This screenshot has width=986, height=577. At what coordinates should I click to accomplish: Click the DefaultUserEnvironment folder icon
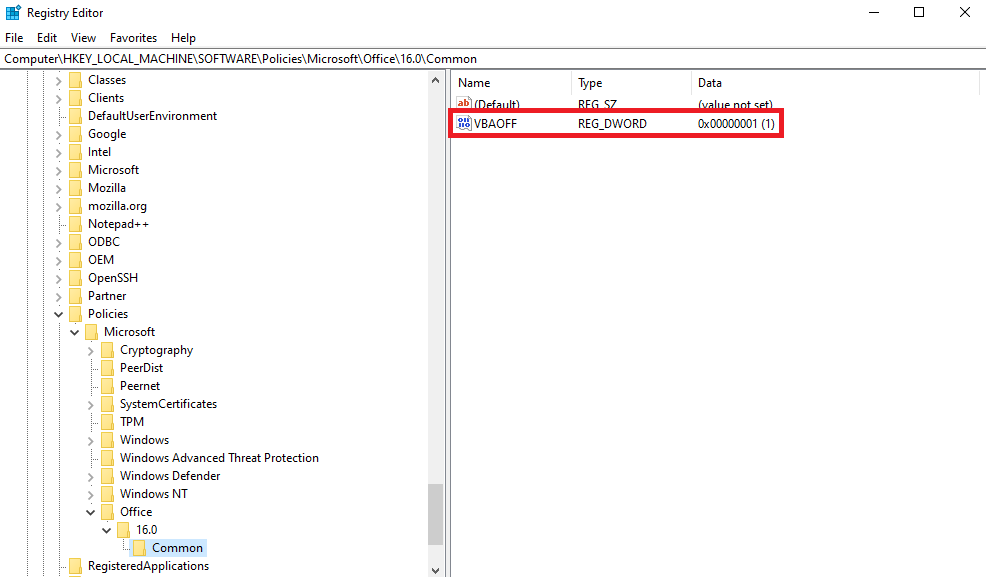click(75, 116)
